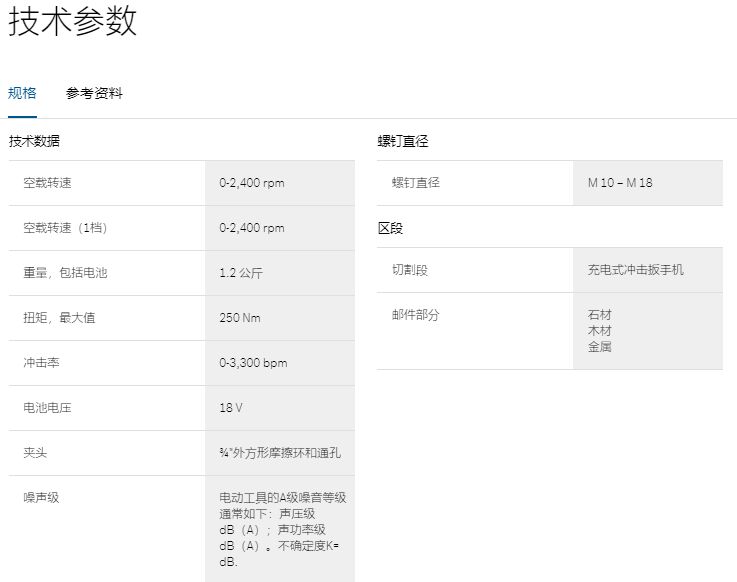Switch to the 规格 tab
Screen dimensions: 737x582
22,93
